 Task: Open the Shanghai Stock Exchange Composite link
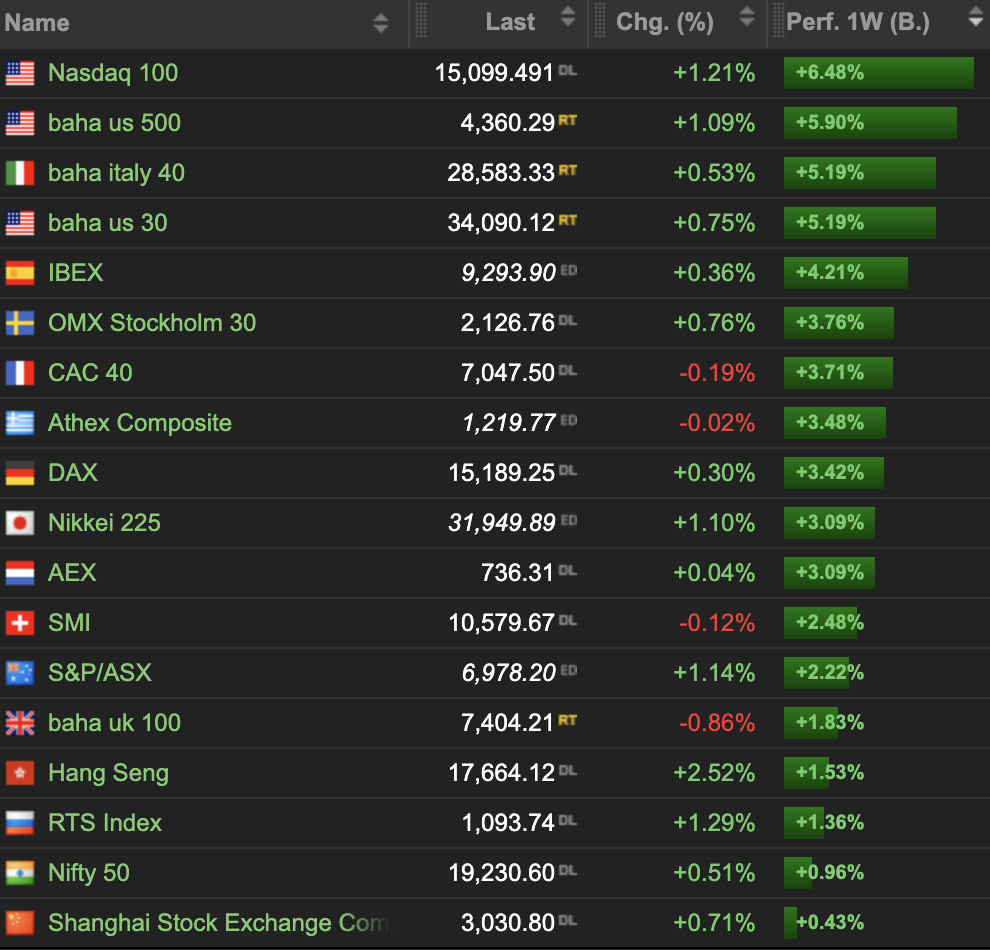218,923
